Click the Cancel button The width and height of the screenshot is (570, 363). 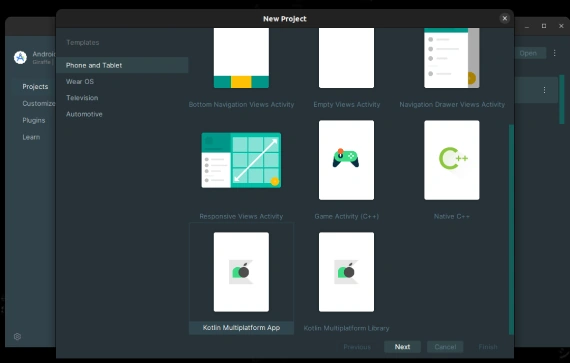pyautogui.click(x=445, y=347)
